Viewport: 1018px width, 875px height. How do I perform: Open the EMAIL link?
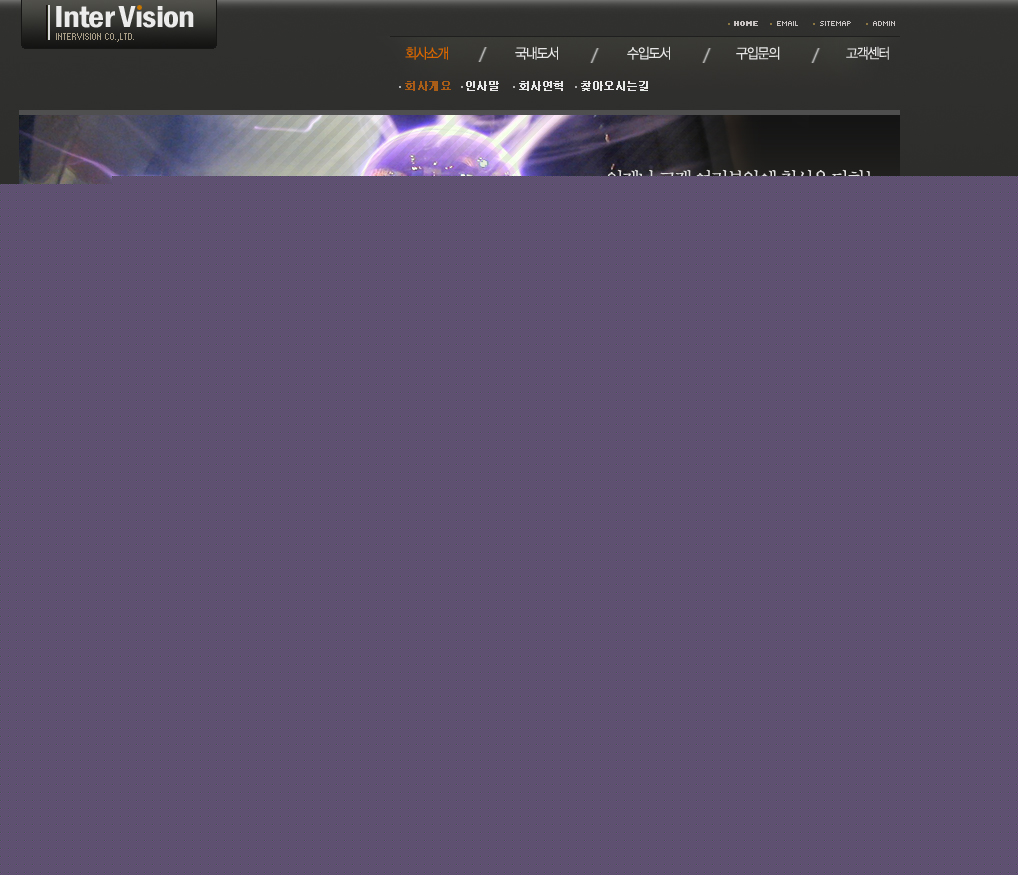click(787, 23)
